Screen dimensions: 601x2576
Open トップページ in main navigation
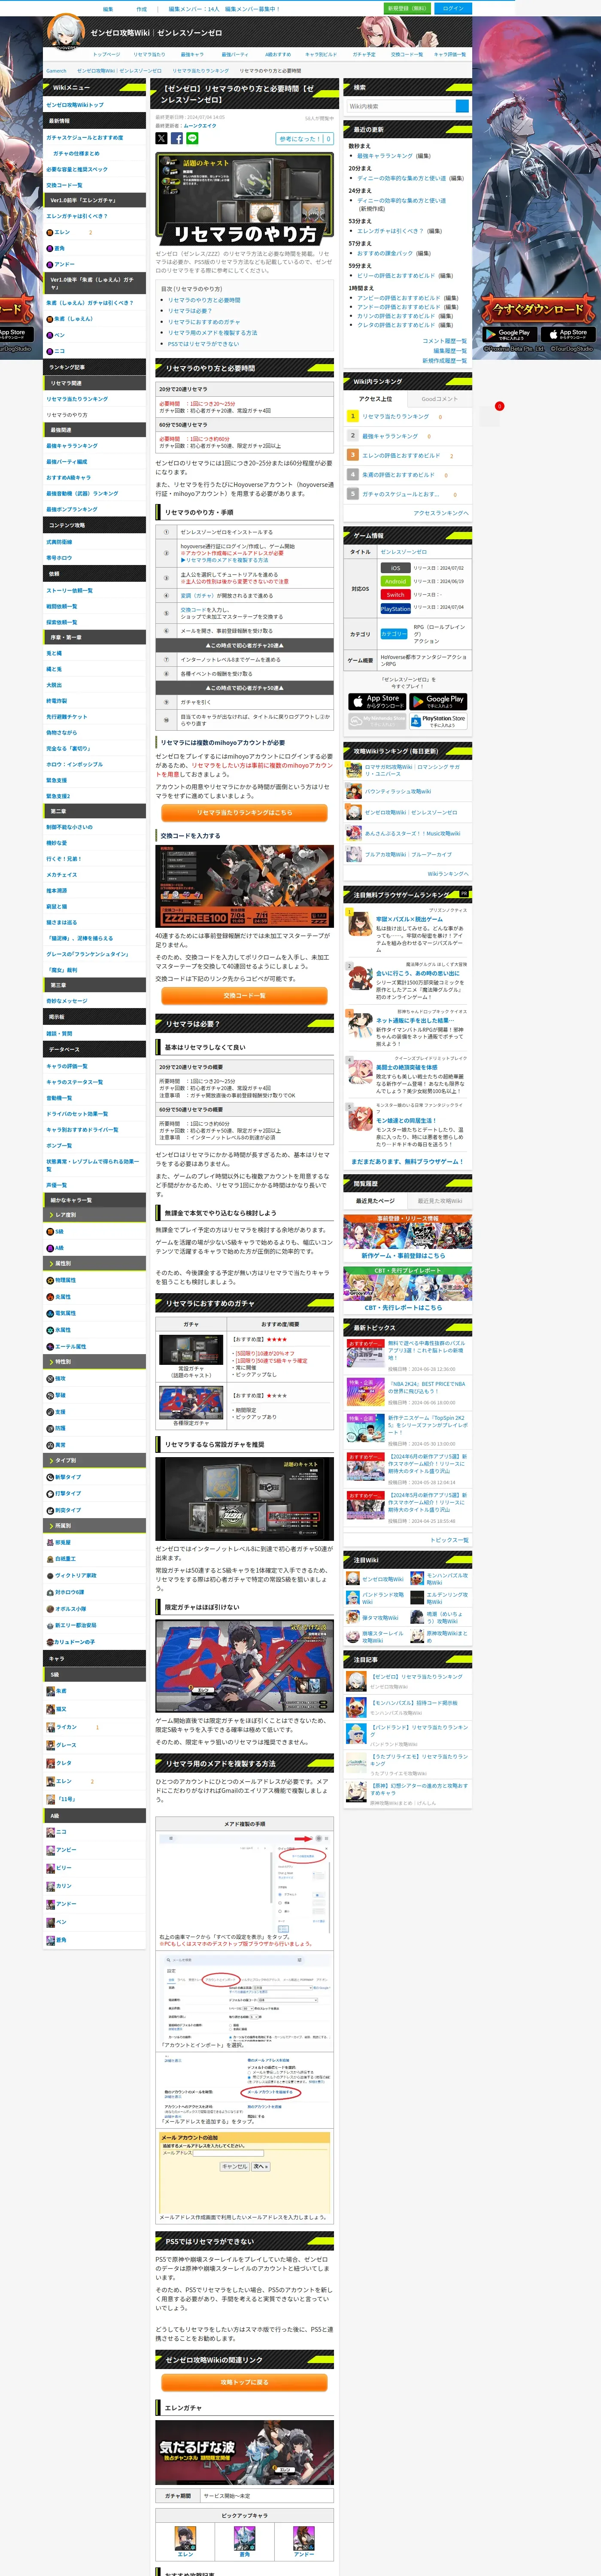106,54
